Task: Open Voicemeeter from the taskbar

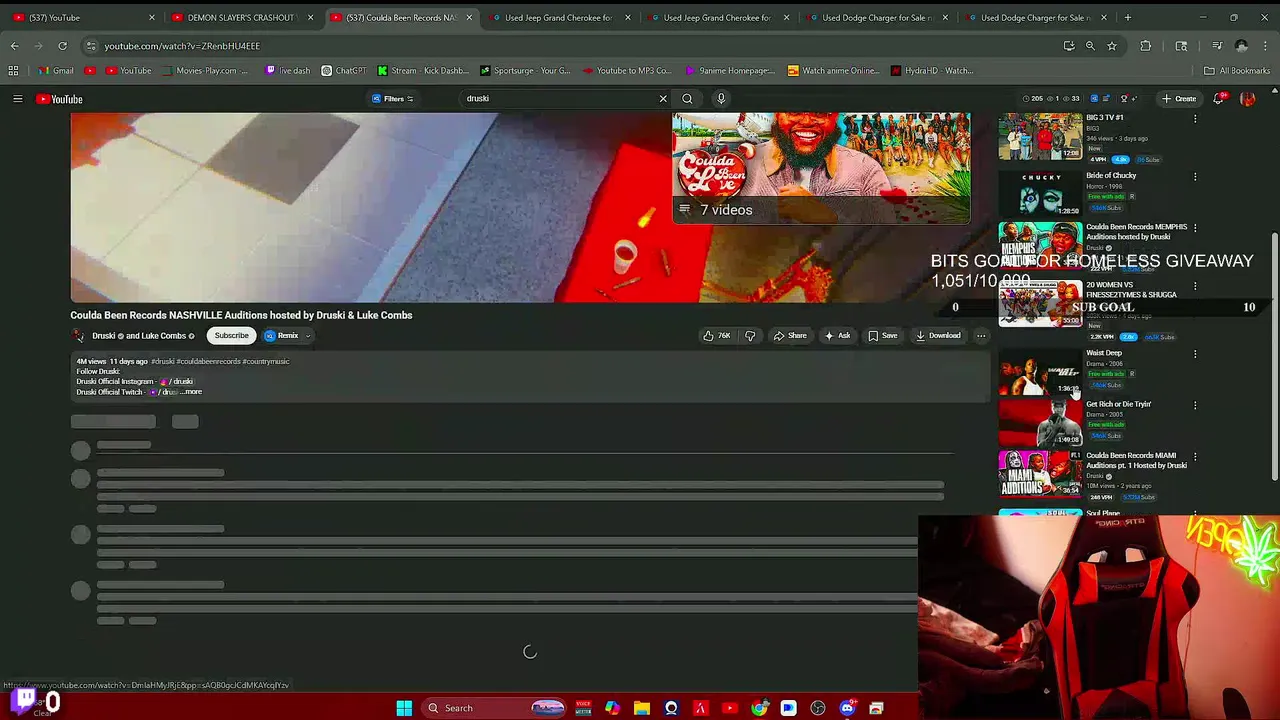Action: (583, 708)
